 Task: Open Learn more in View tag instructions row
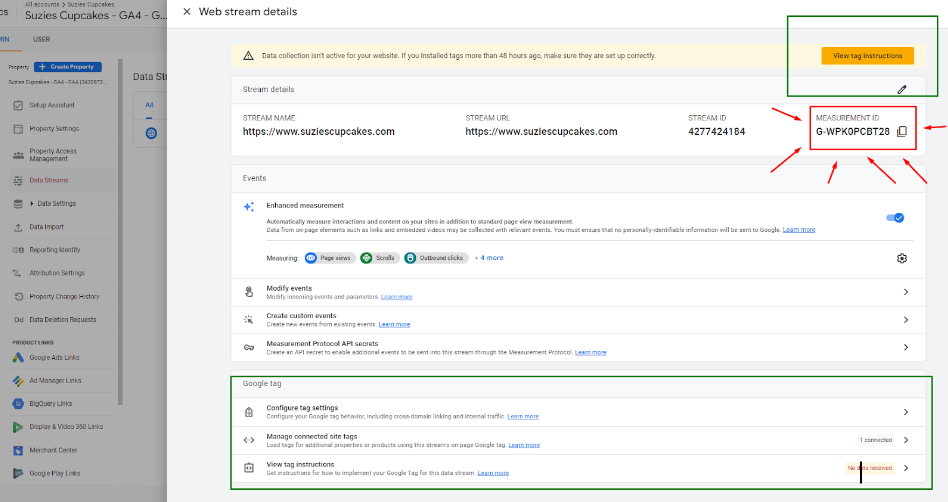pyautogui.click(x=493, y=473)
